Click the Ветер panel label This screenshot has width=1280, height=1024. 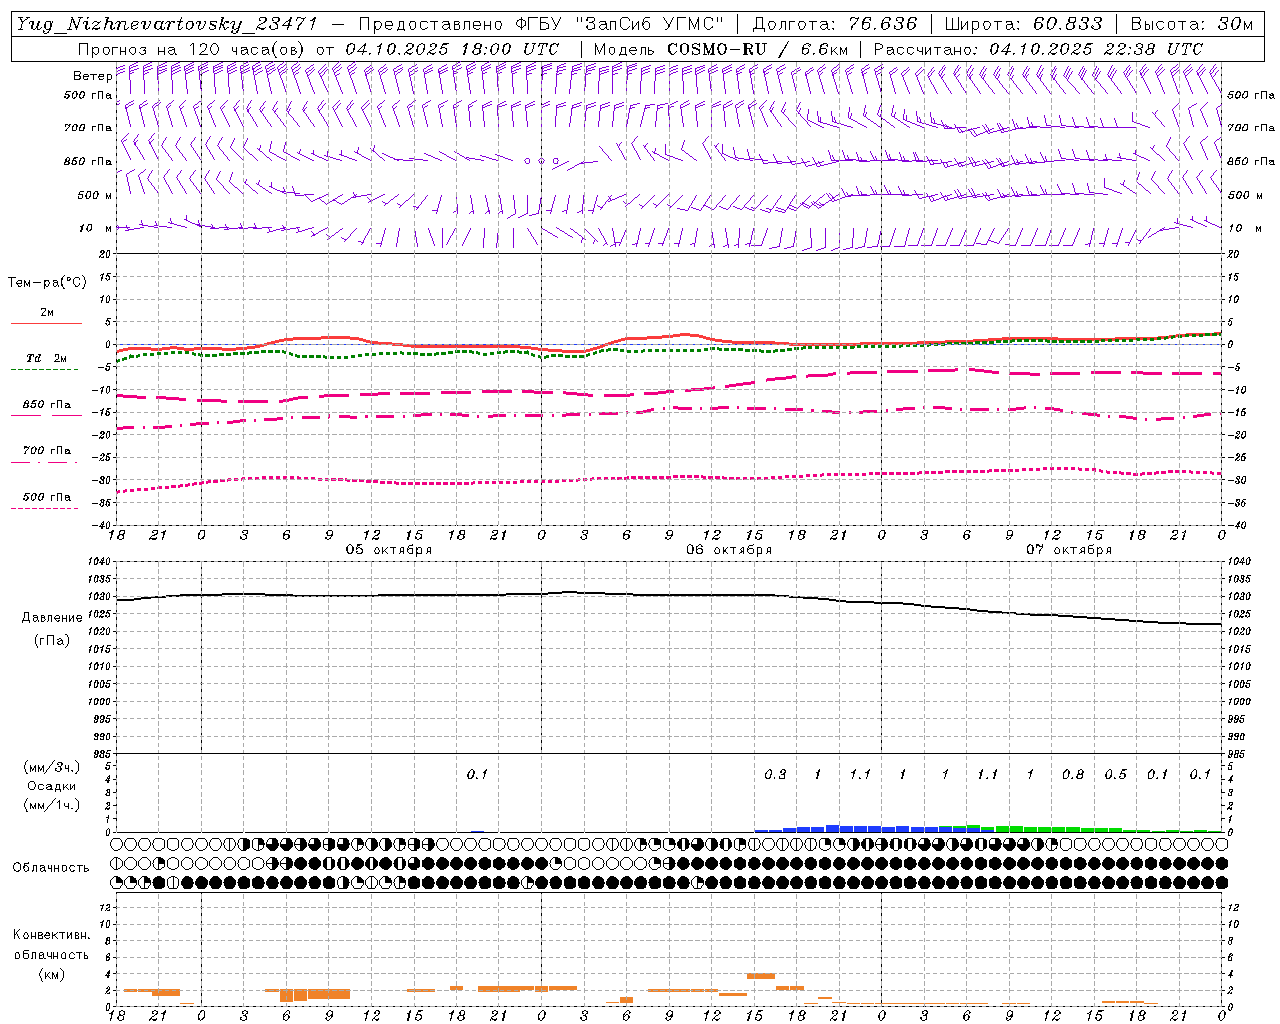pos(92,76)
